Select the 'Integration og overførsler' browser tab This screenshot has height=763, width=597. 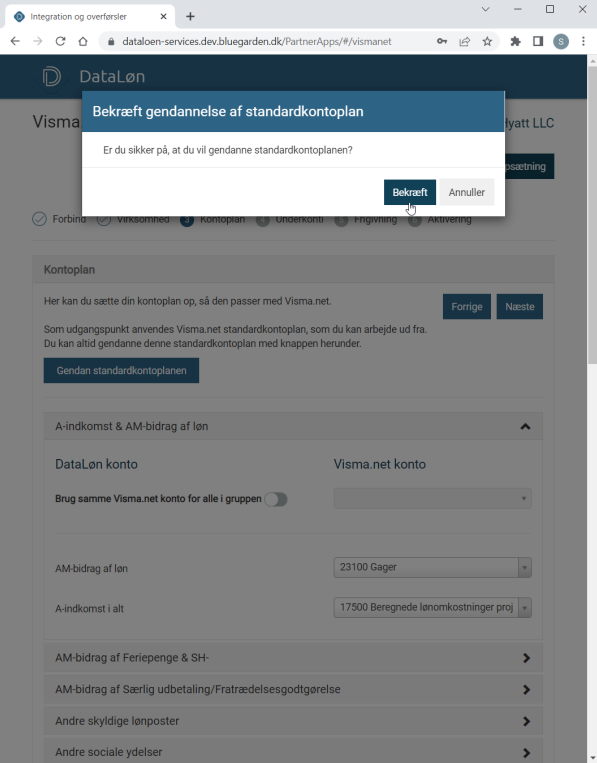pyautogui.click(x=90, y=17)
